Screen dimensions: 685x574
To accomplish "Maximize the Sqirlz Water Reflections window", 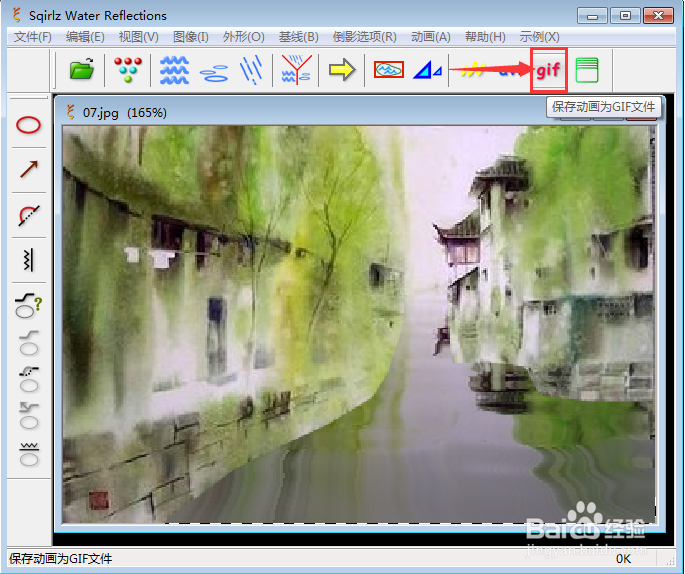I will tap(625, 16).
